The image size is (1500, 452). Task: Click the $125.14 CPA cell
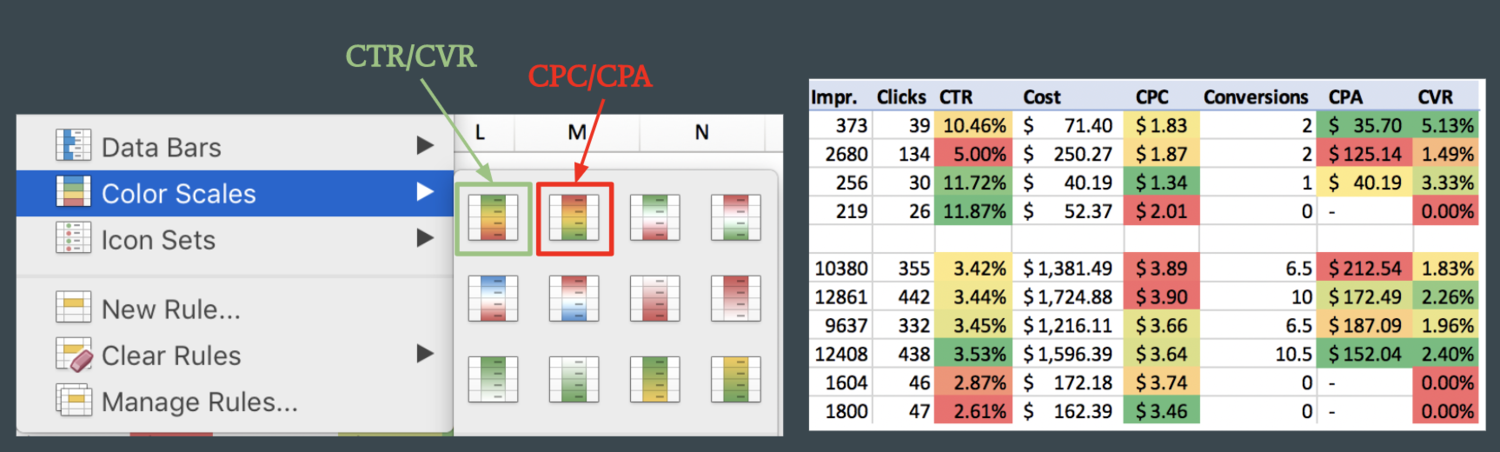(1364, 154)
